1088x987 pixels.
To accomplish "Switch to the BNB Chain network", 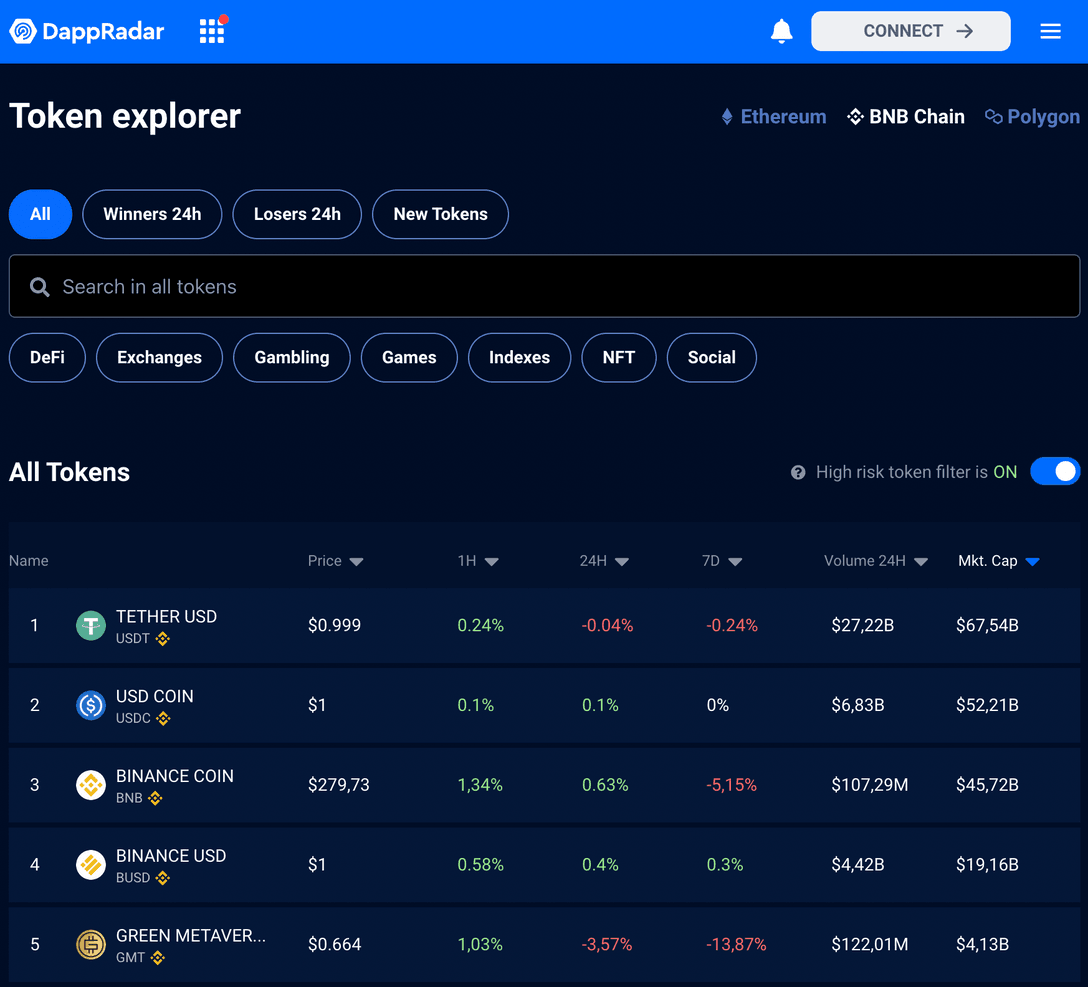I will coord(905,116).
